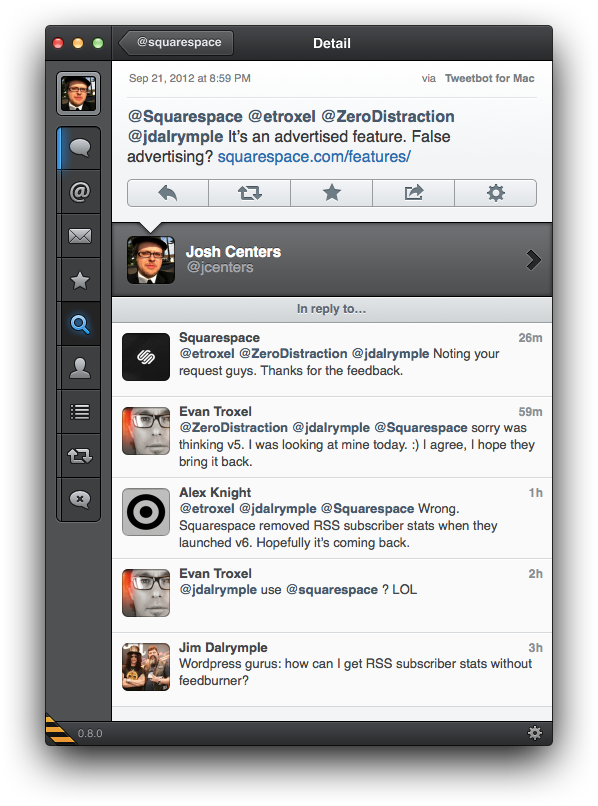Open @etroxel mention in main tweet
Viewport: 598px width, 806px height.
click(x=282, y=117)
